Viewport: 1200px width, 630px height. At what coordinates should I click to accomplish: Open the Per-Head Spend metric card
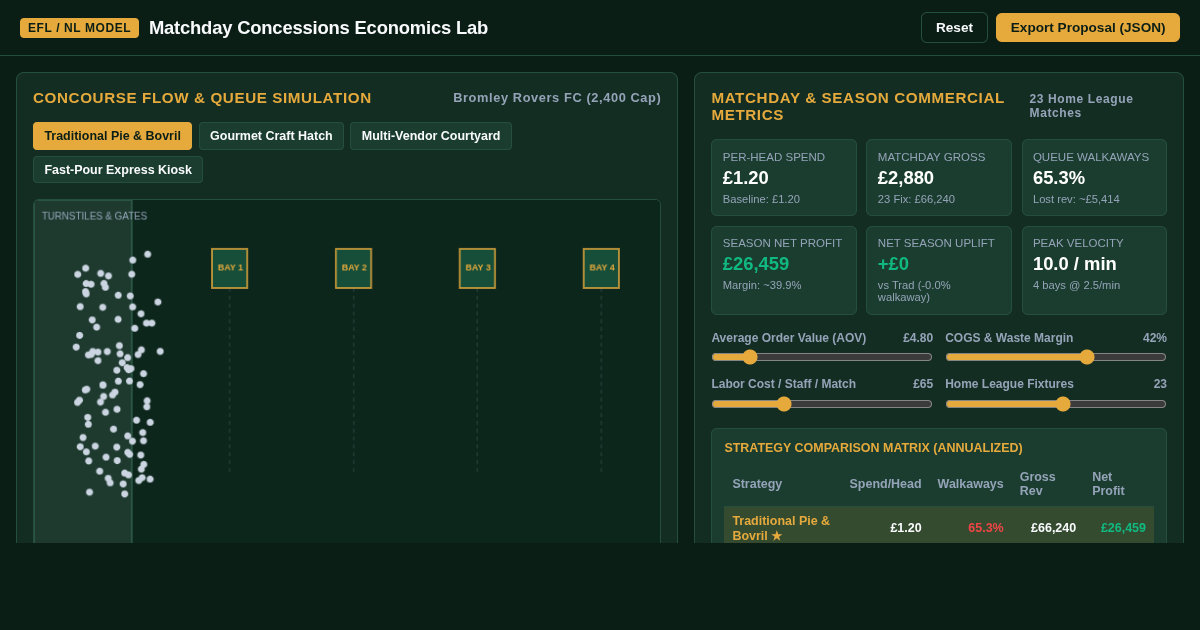click(x=784, y=178)
